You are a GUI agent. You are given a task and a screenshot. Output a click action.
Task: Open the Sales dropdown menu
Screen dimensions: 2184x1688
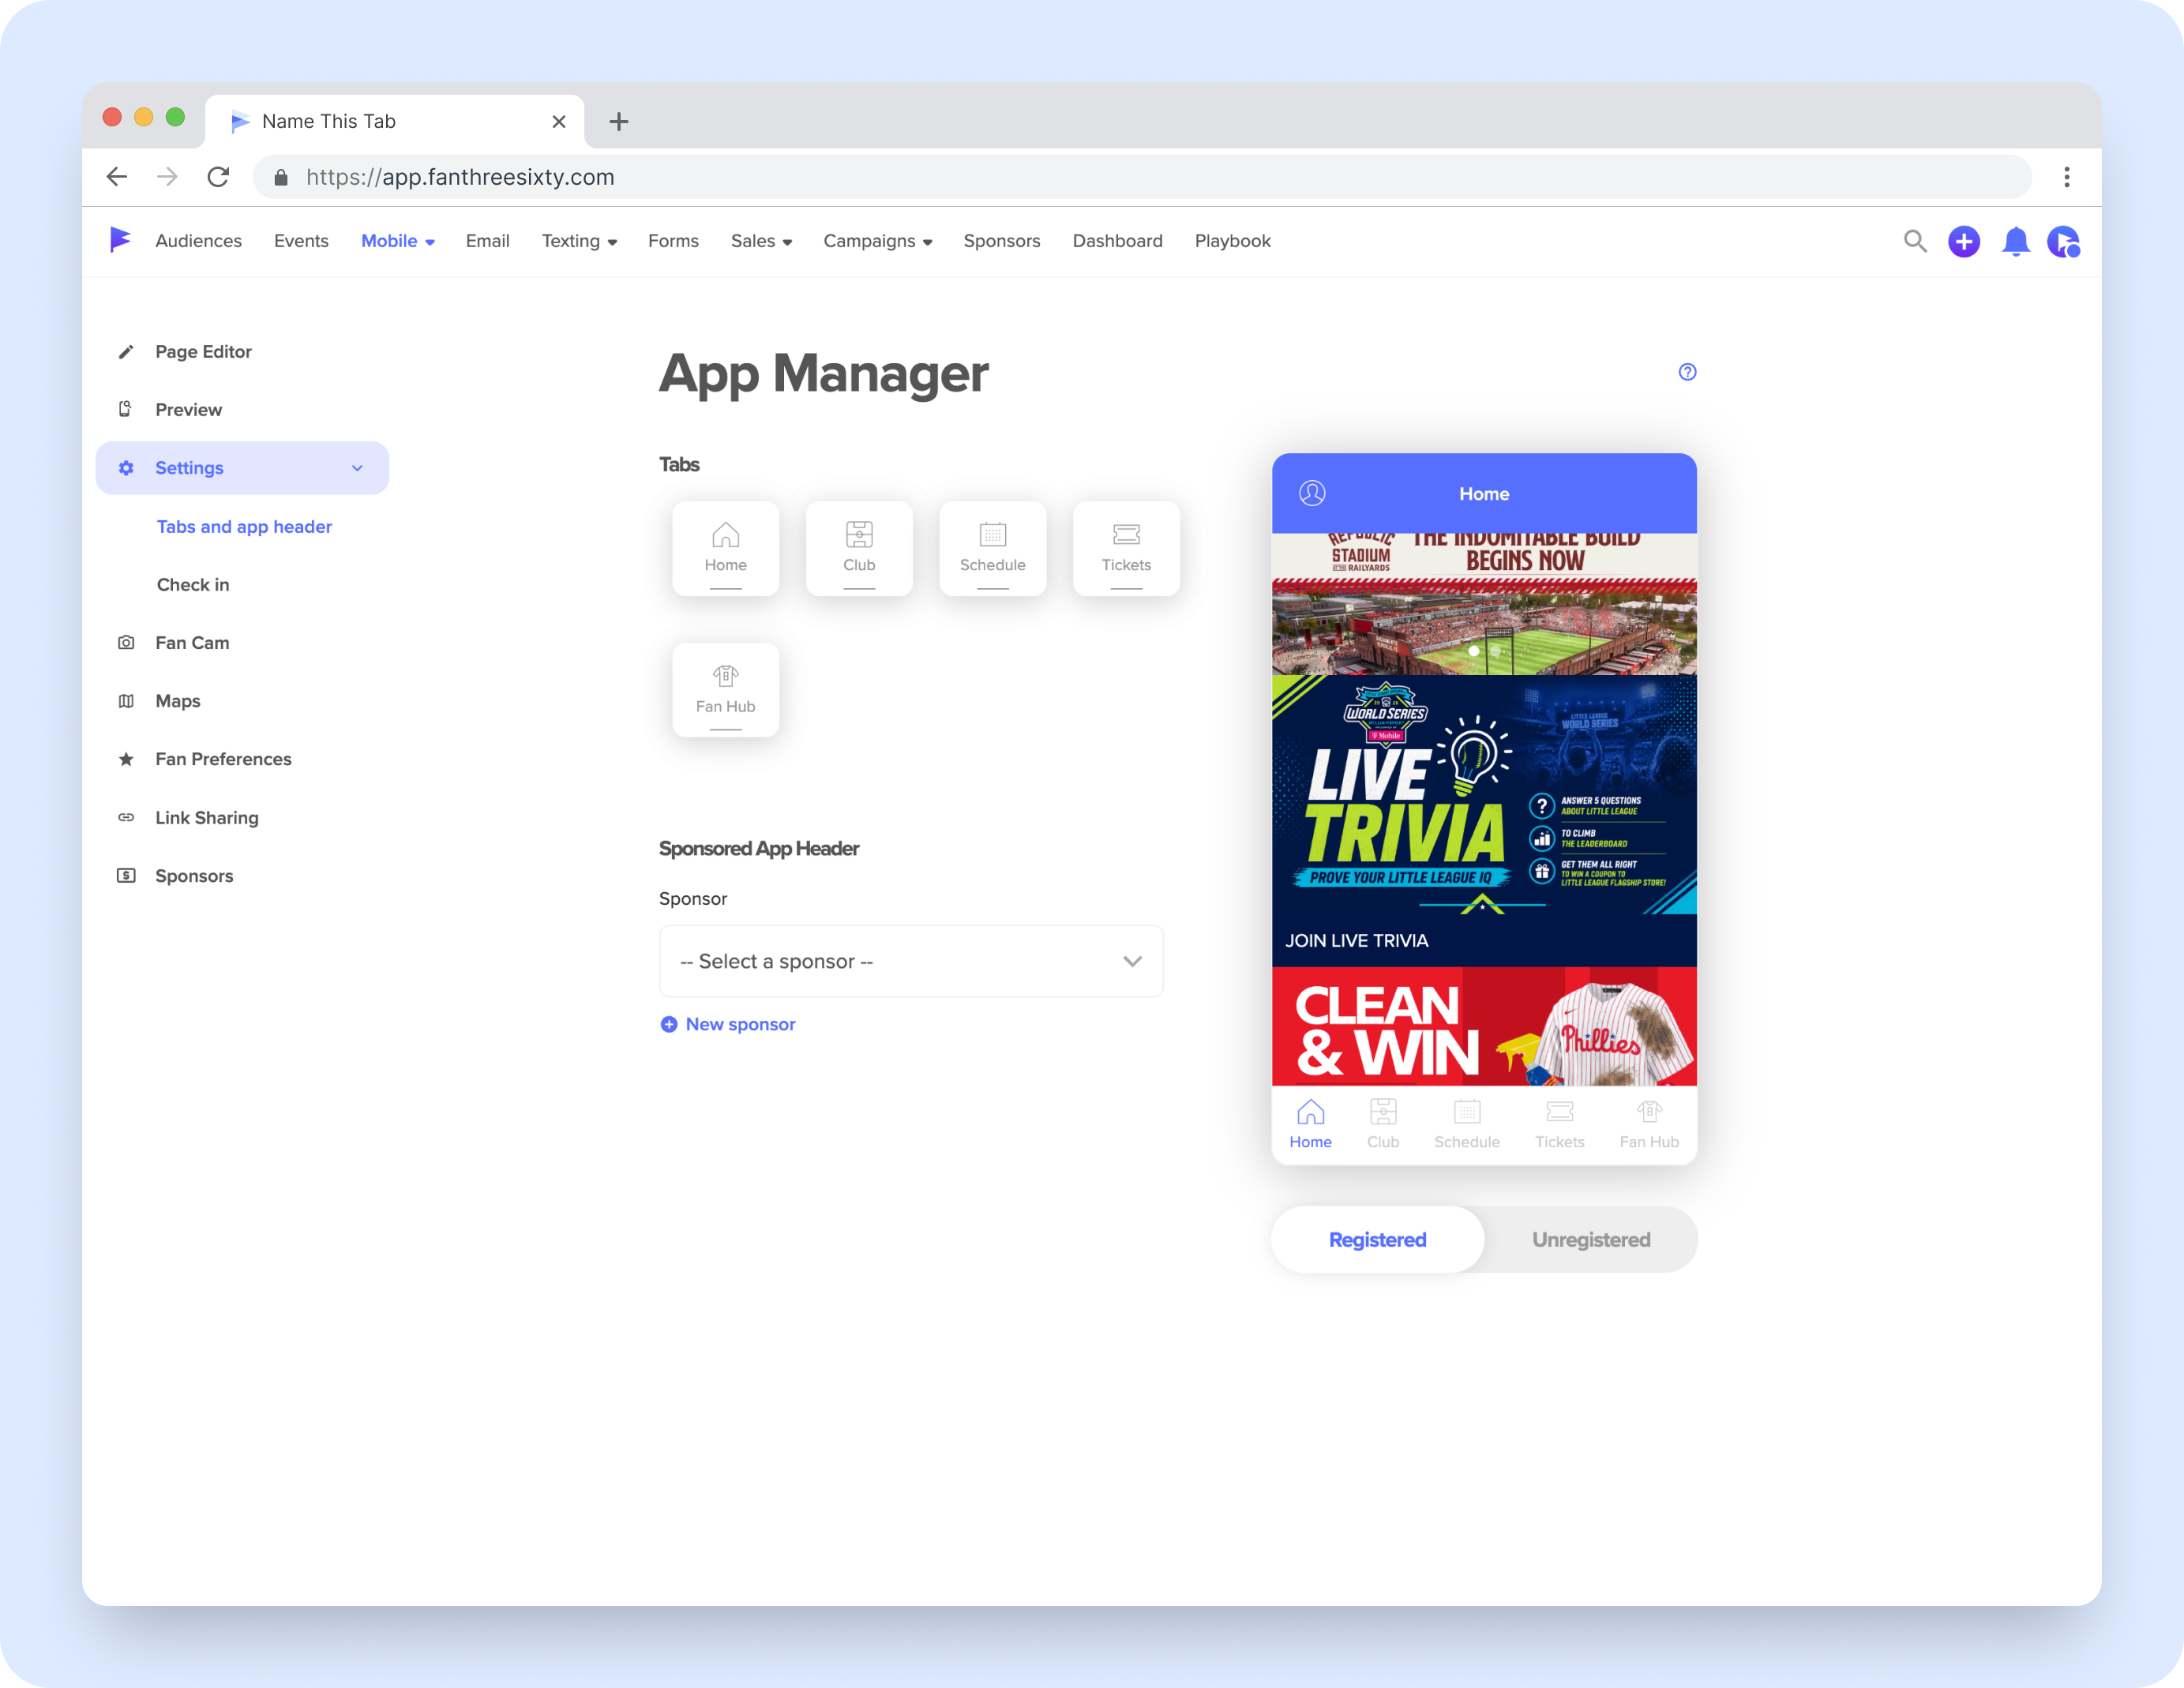click(761, 241)
